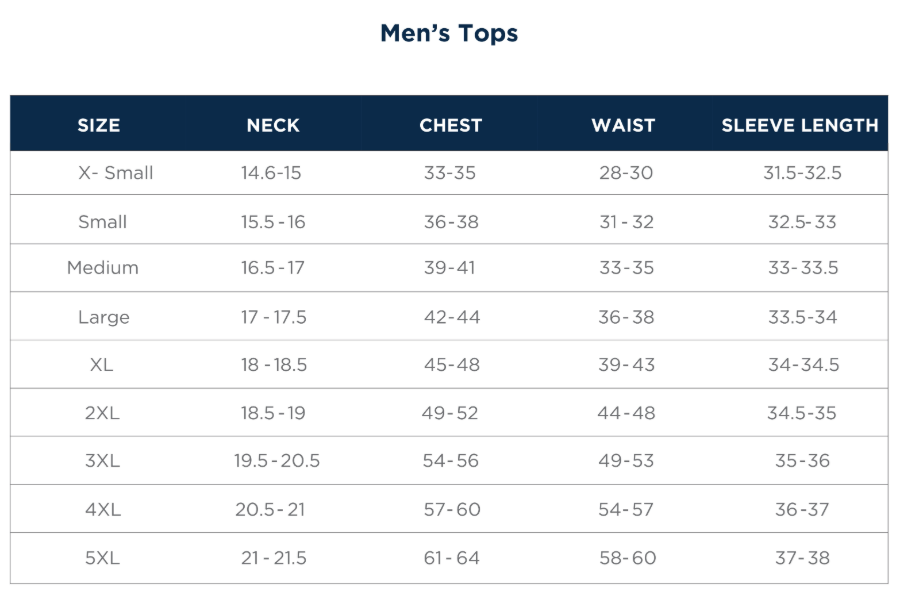Click the Large size row label

coord(103,317)
